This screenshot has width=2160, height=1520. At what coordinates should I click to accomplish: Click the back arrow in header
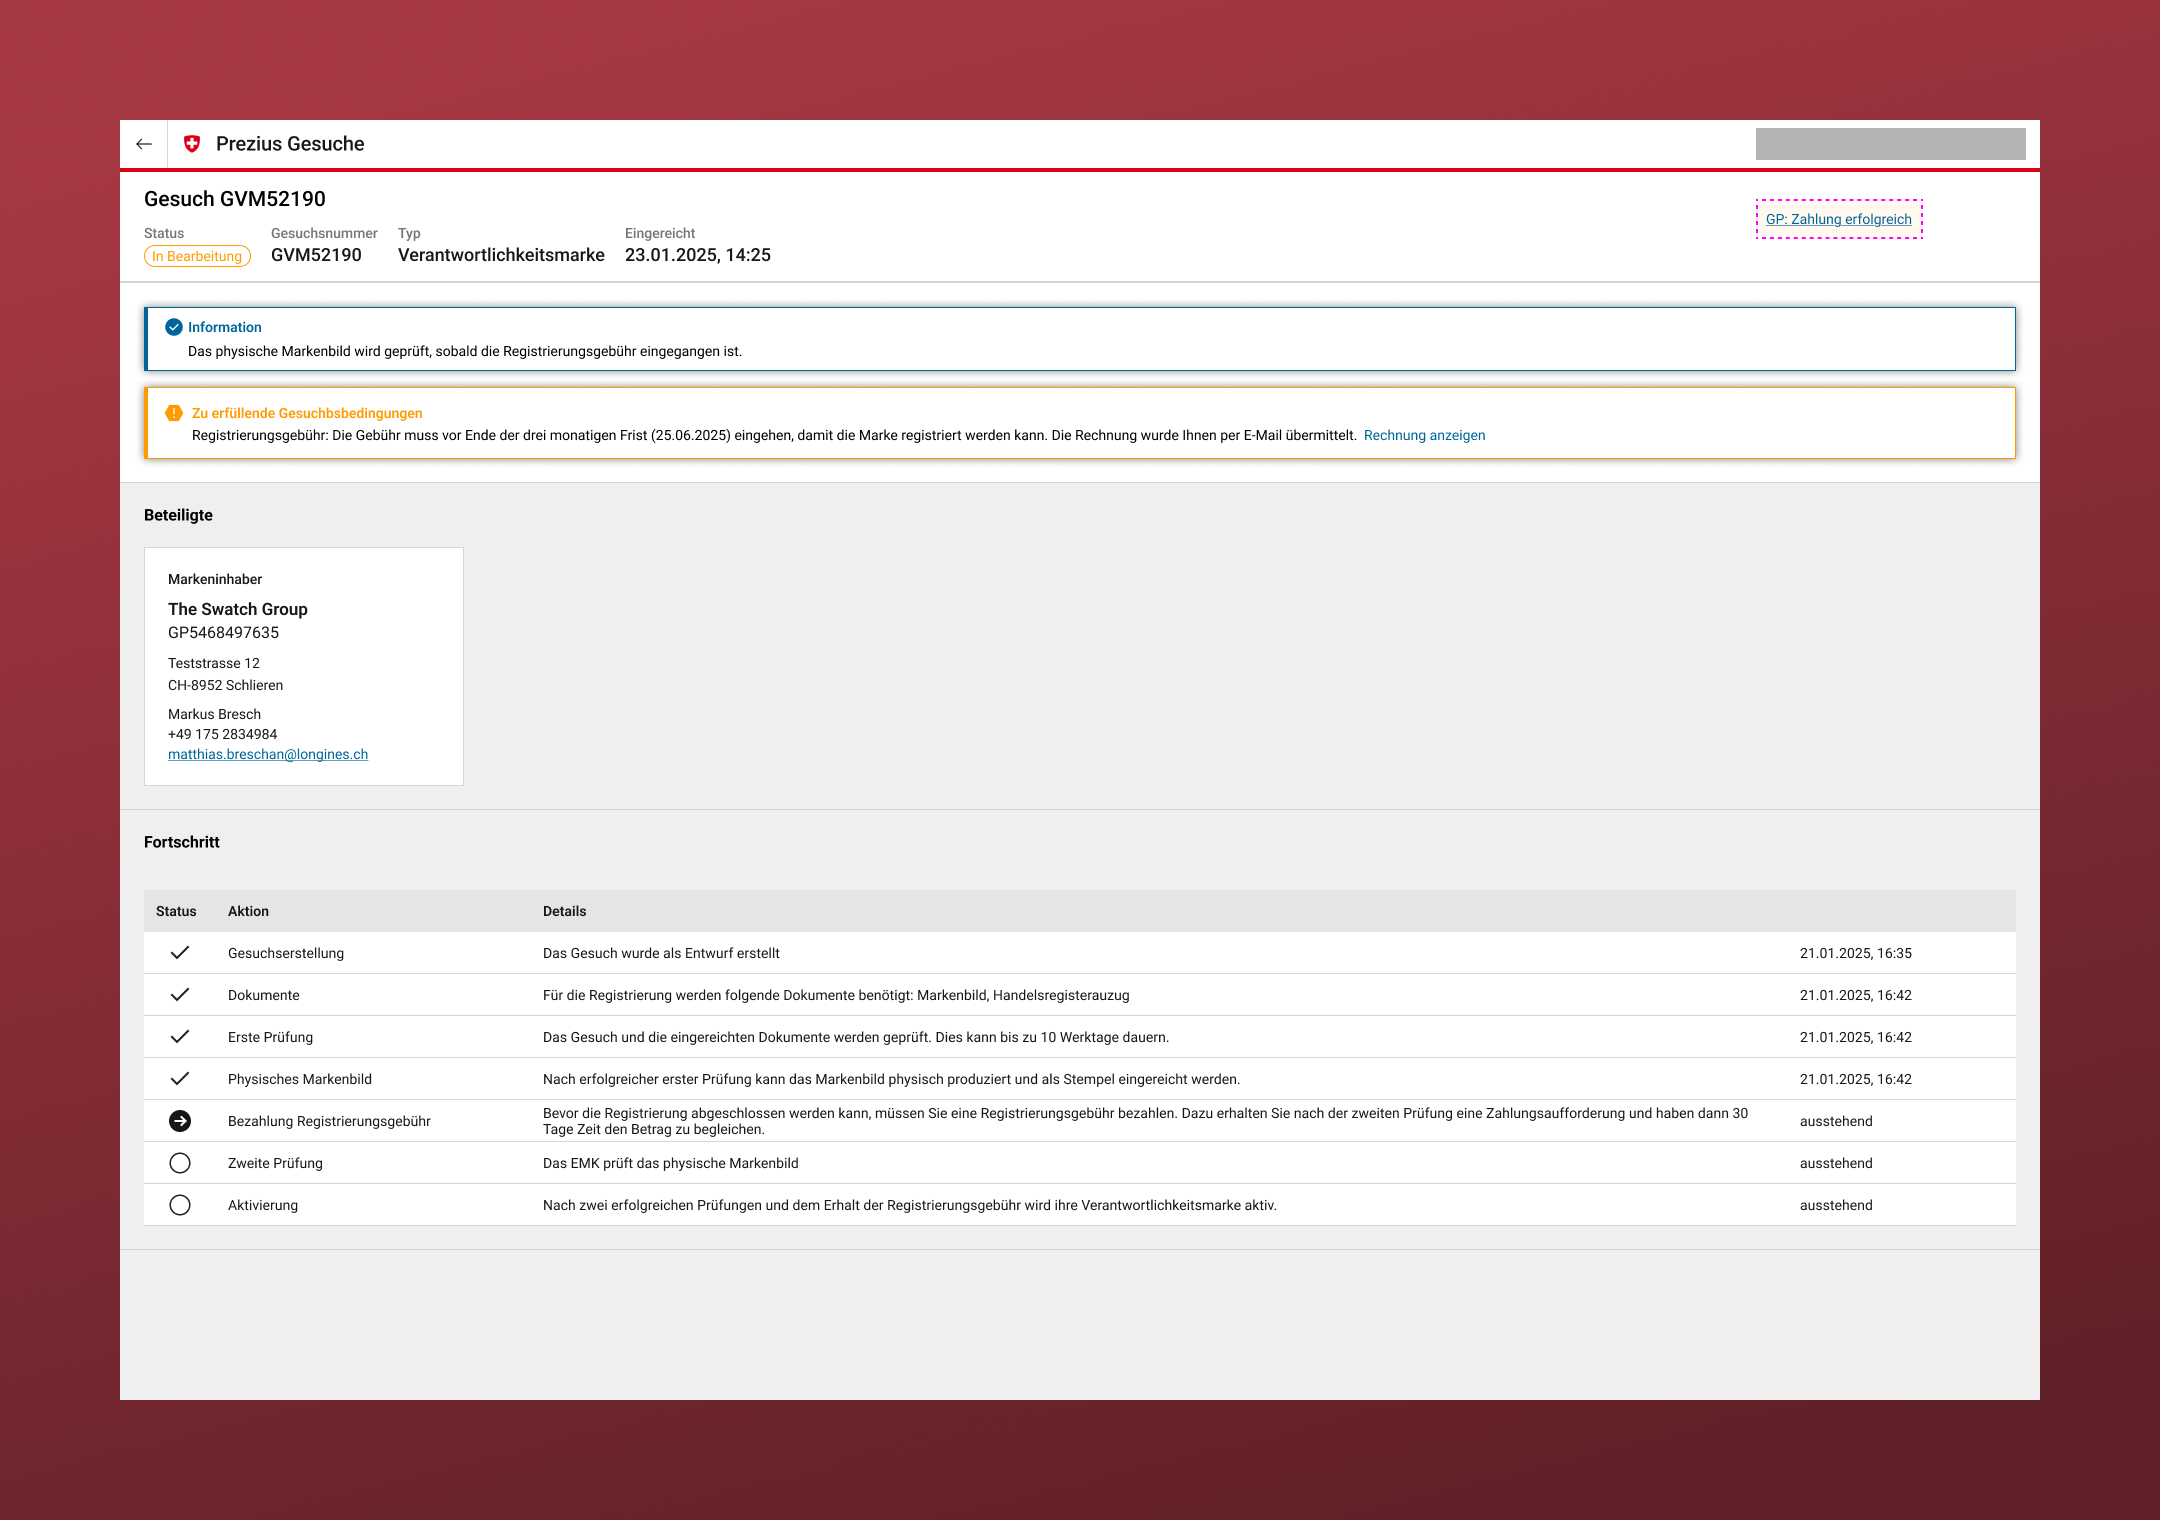(144, 144)
